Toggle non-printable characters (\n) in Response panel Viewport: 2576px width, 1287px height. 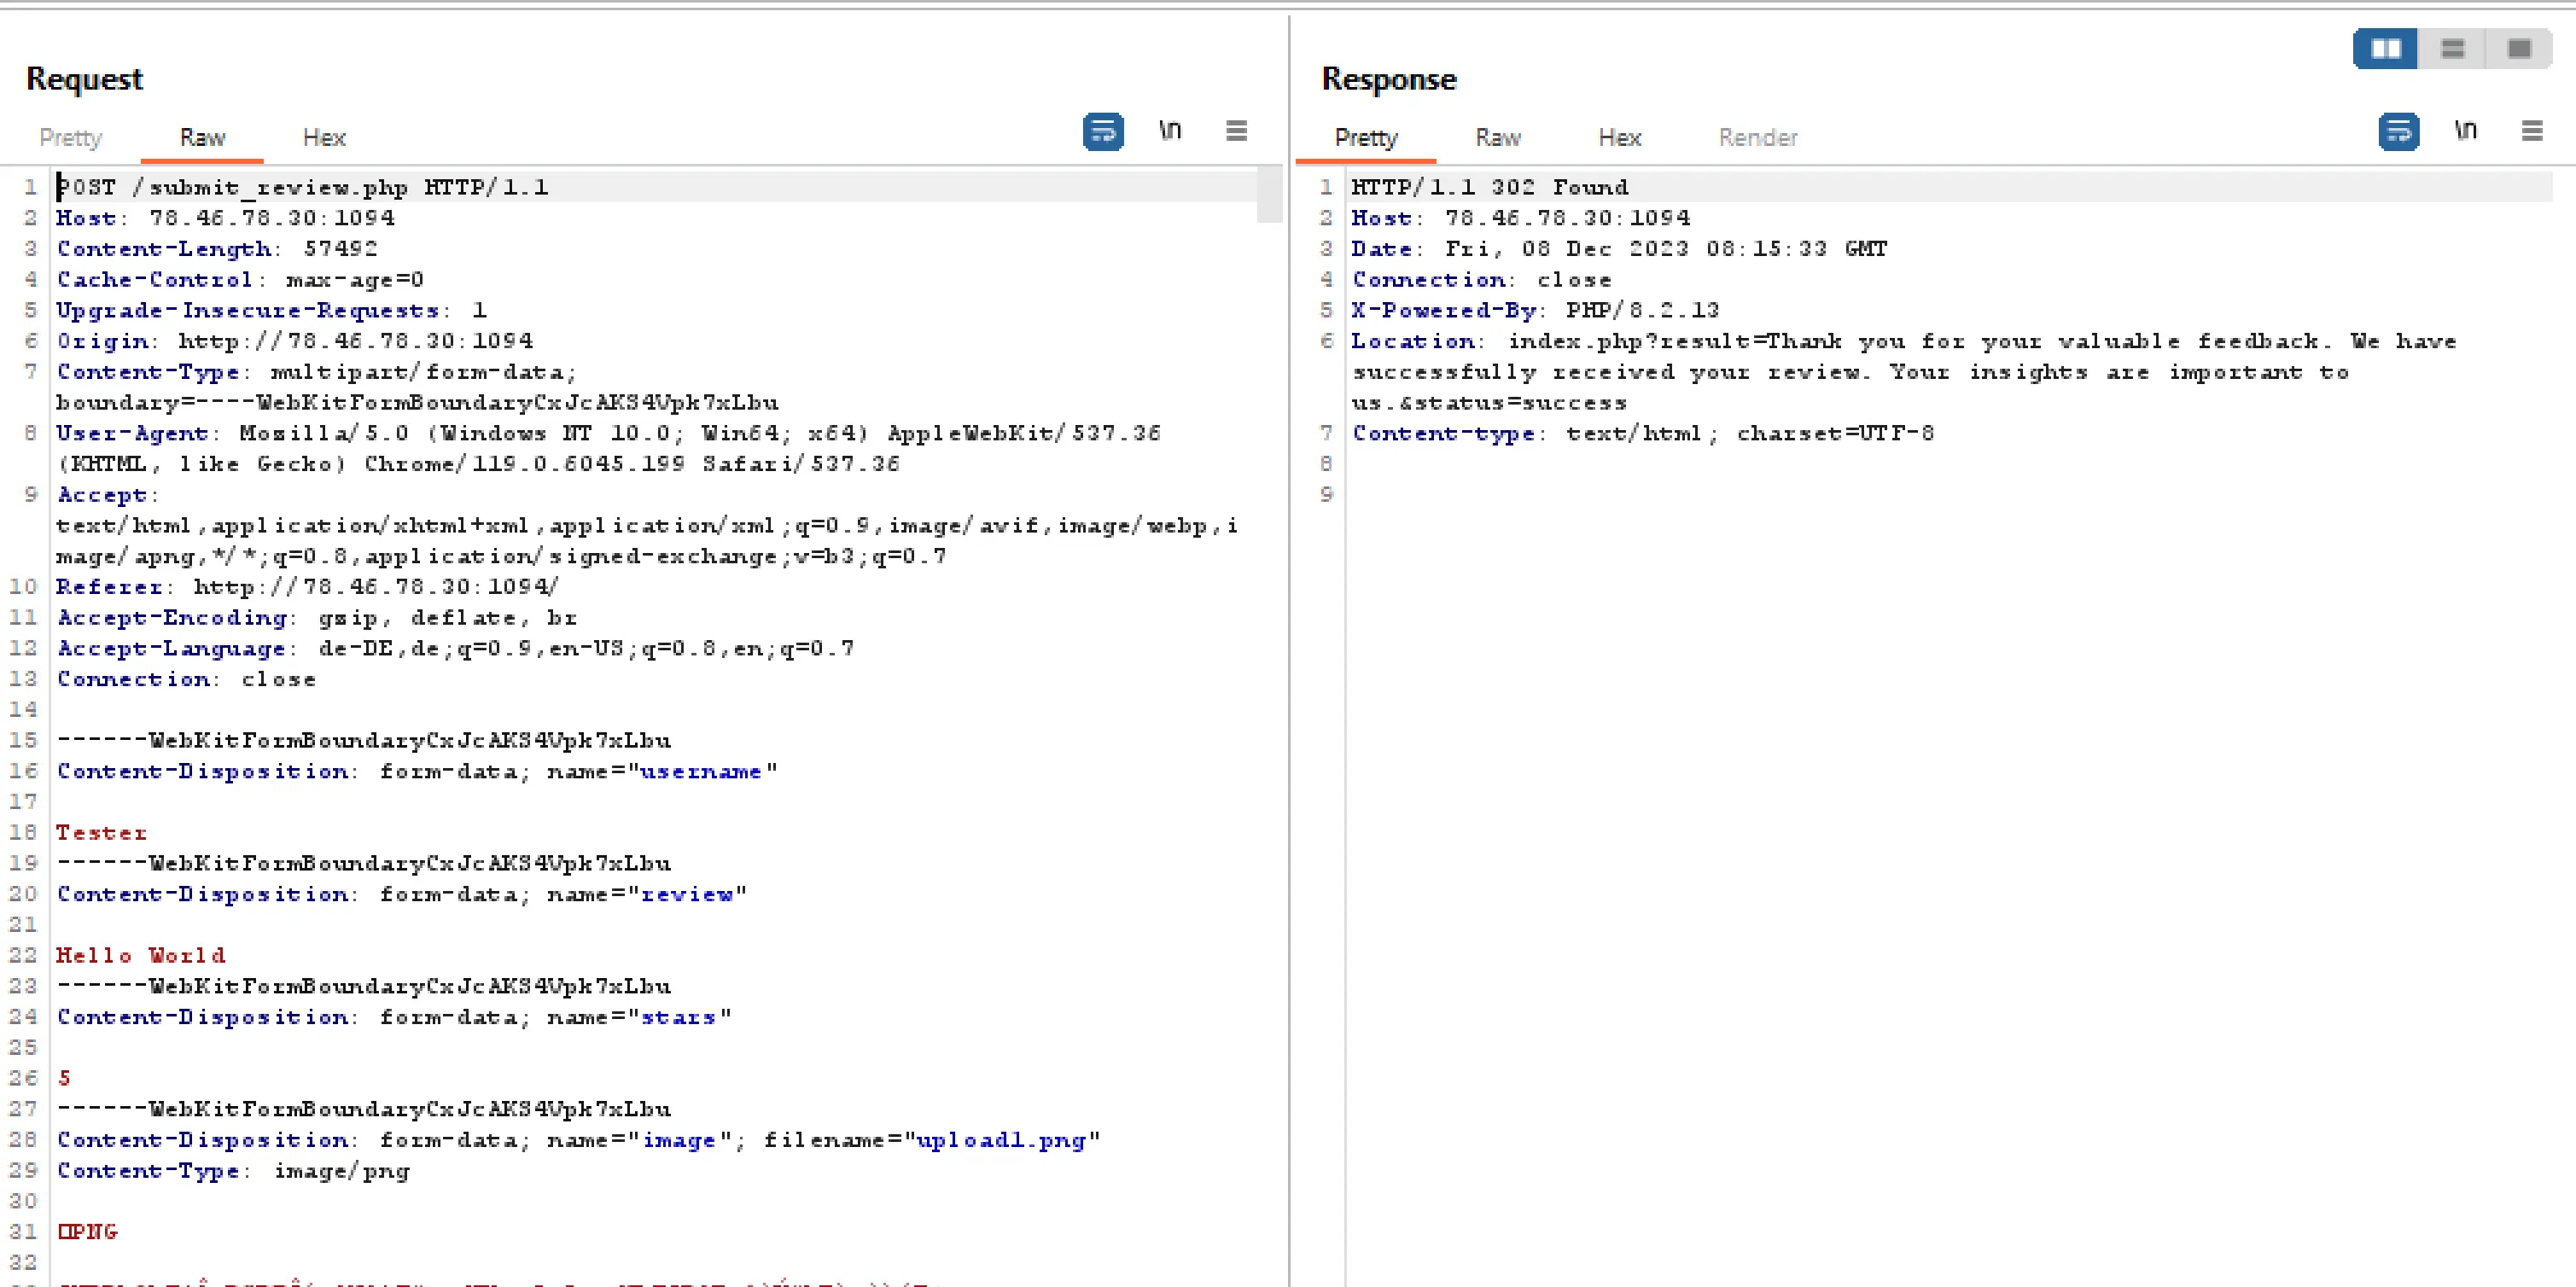[x=2465, y=131]
